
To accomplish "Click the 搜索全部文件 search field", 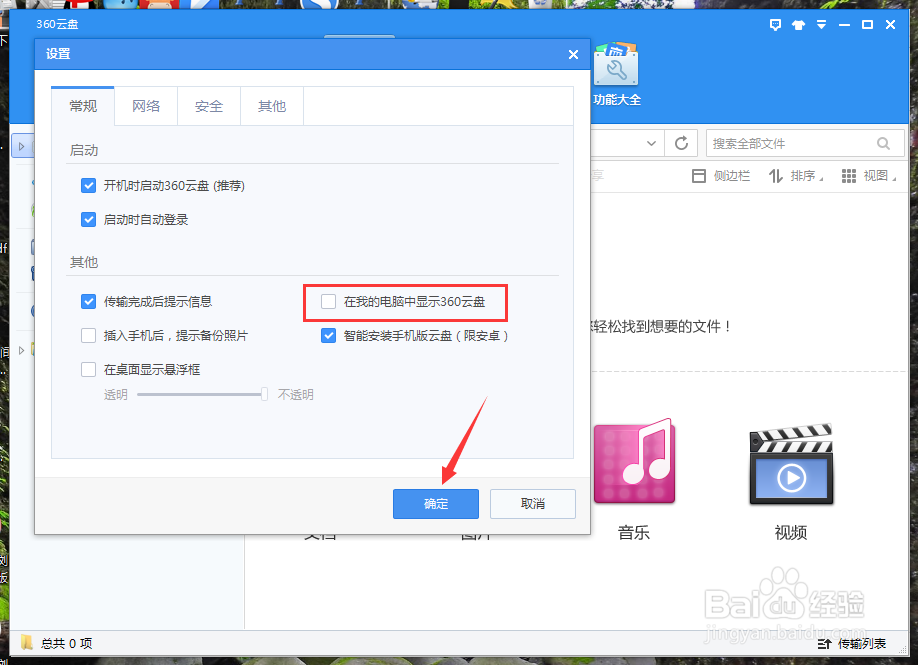I will 805,143.
